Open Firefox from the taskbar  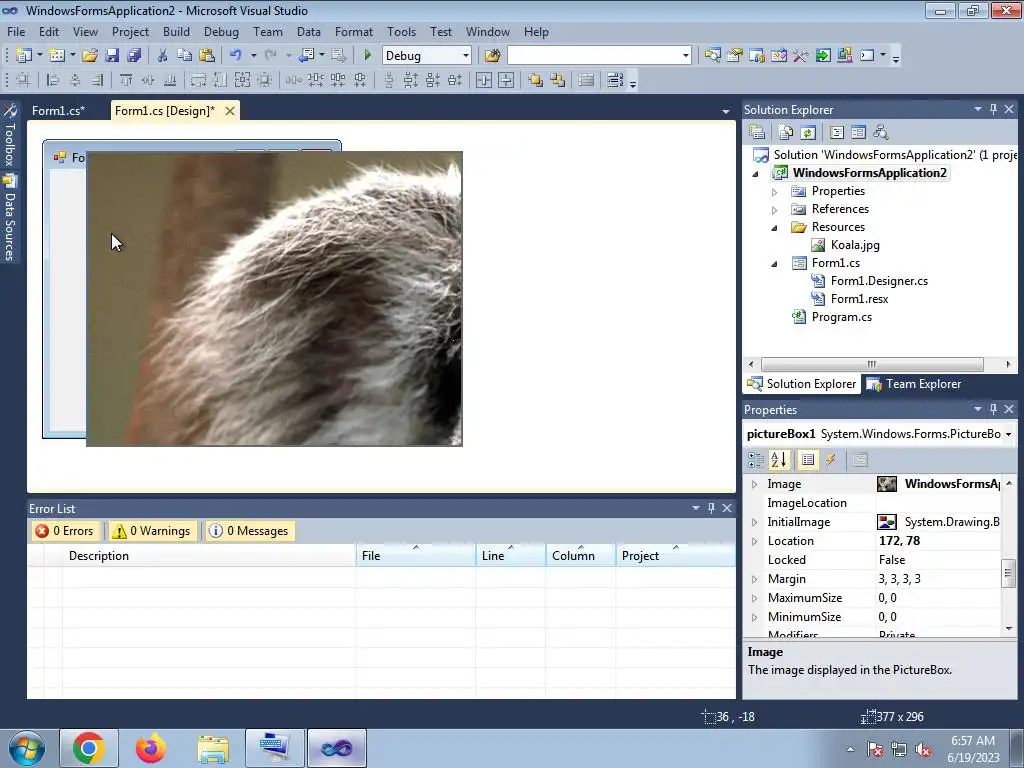tap(151, 748)
